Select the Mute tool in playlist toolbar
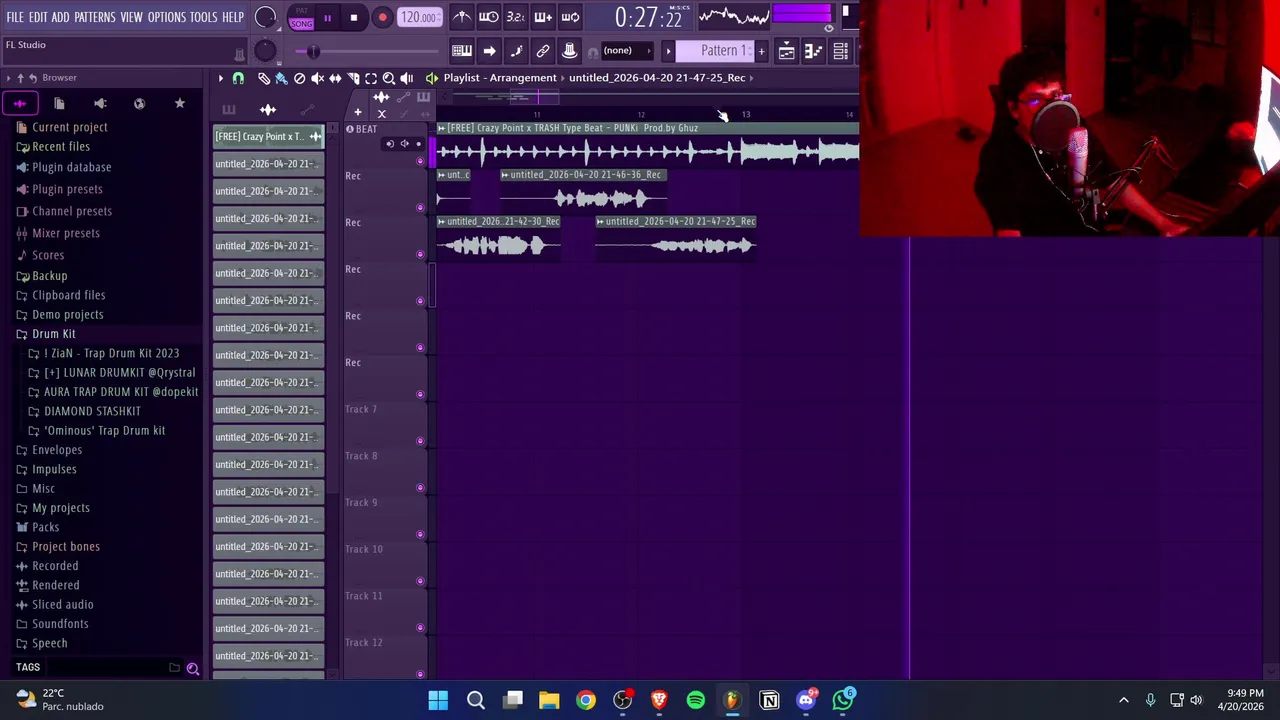This screenshot has width=1280, height=720. pos(317,78)
